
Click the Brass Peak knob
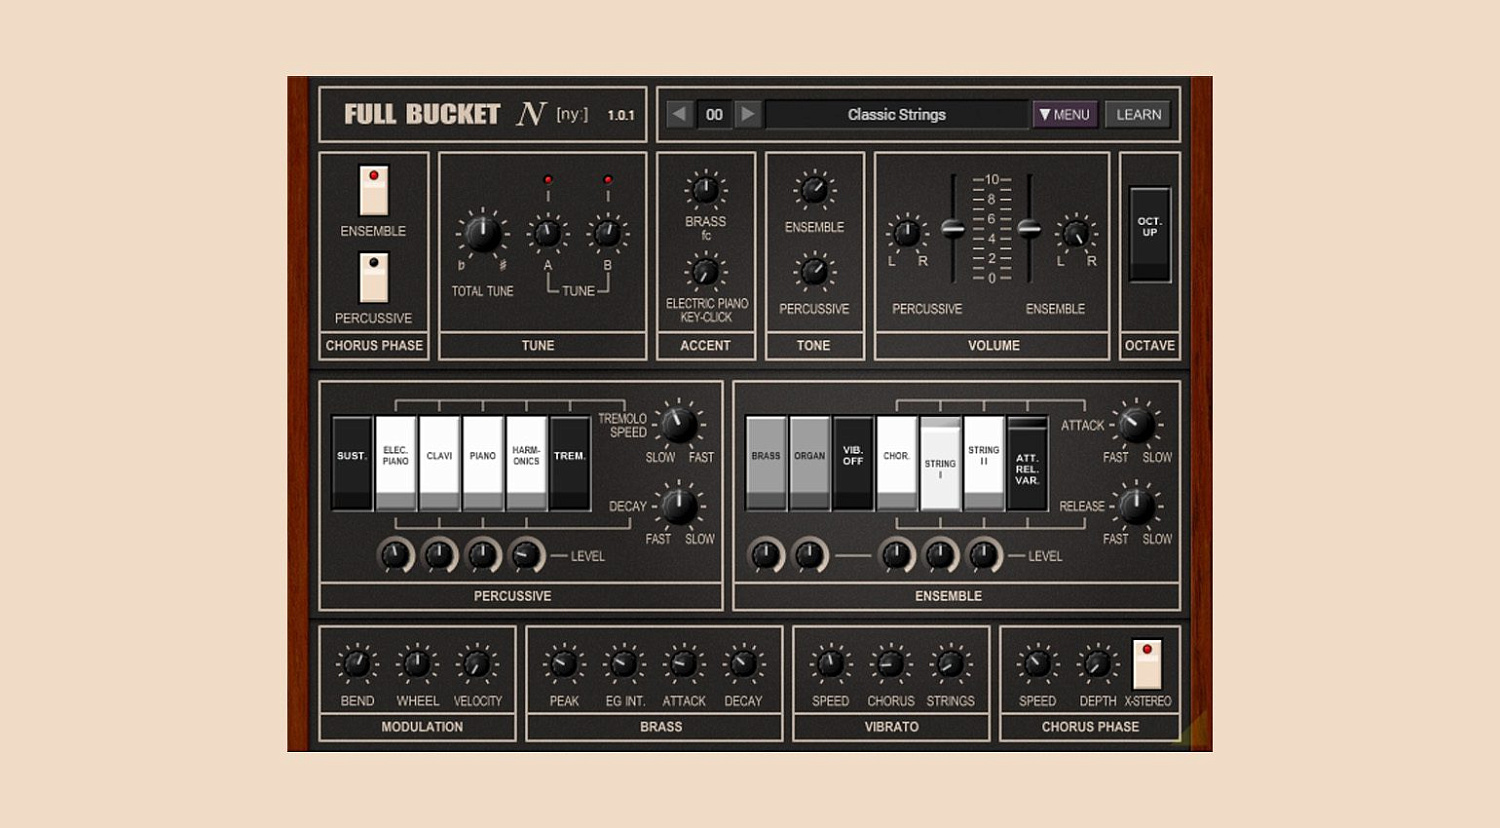coord(564,664)
